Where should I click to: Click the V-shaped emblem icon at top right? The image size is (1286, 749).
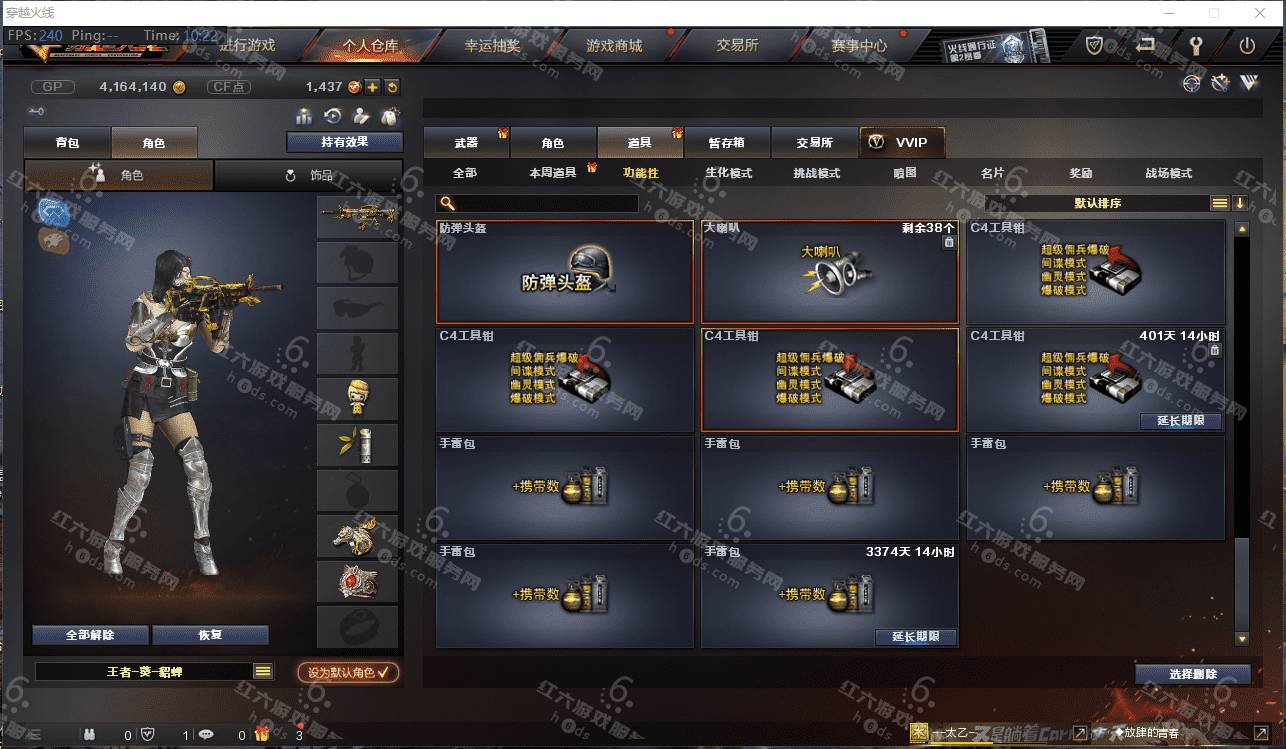coord(1249,84)
